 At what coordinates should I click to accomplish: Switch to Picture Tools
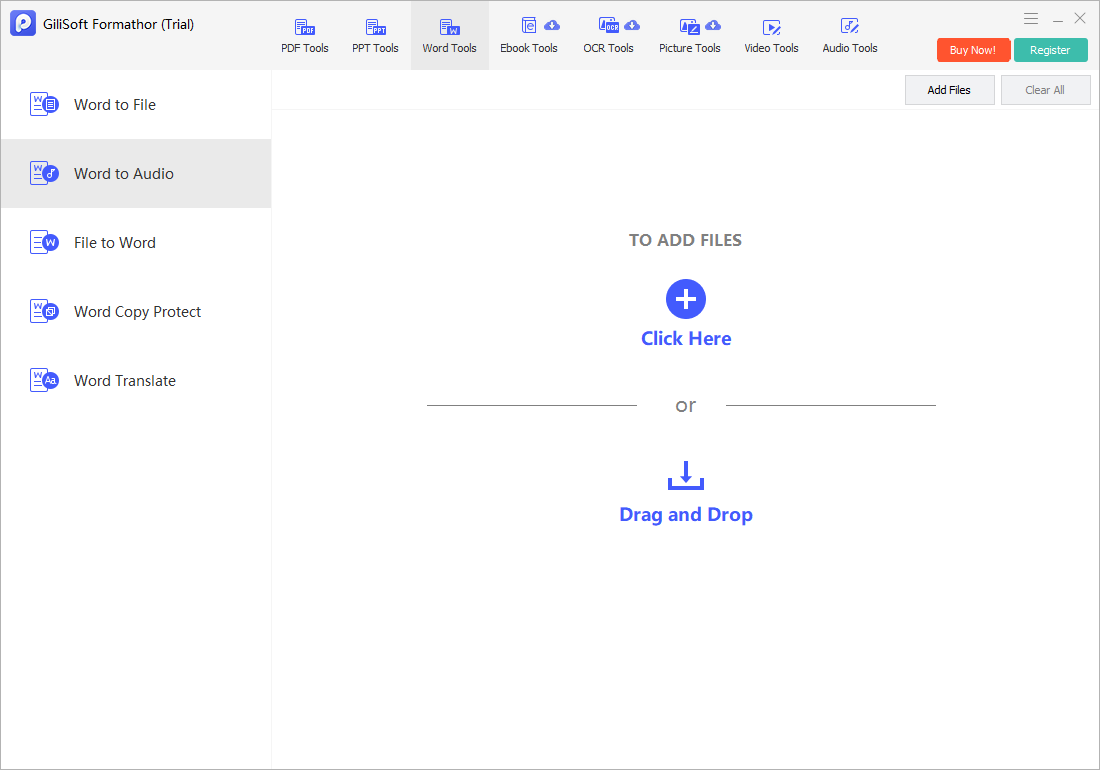[x=690, y=36]
